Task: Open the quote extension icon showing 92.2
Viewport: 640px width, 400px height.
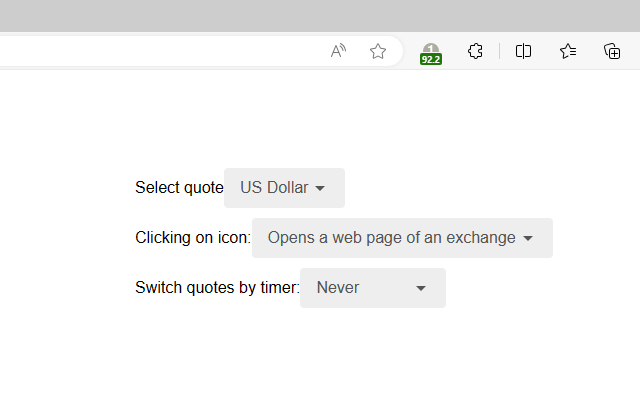Action: tap(430, 51)
